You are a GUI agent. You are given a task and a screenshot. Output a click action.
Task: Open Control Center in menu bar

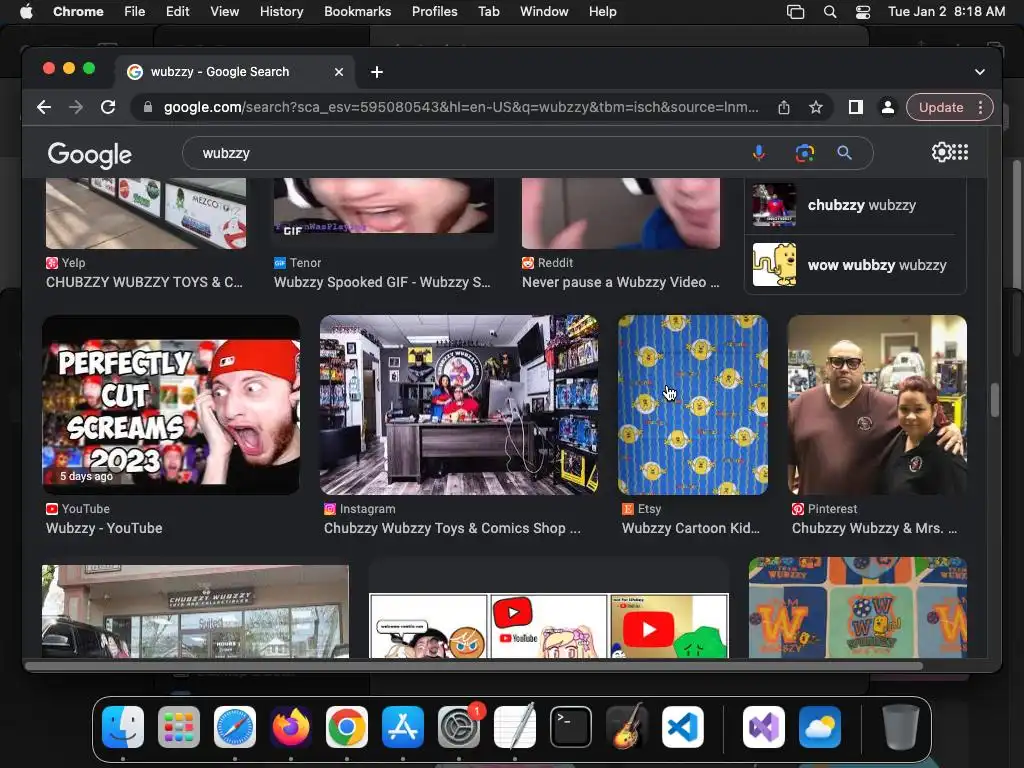coord(863,12)
